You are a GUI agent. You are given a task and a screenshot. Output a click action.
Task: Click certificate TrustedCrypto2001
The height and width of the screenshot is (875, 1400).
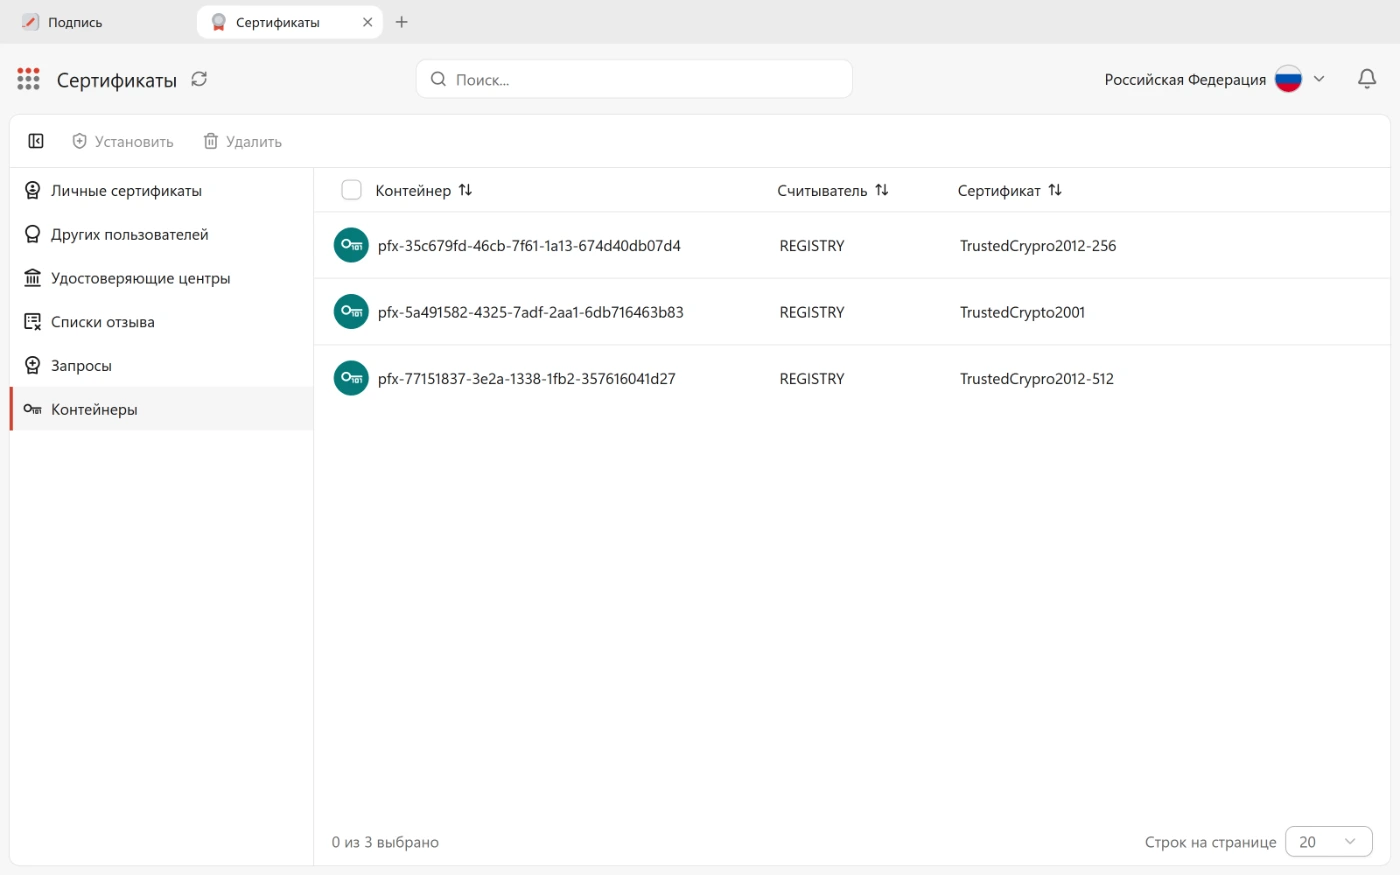click(1022, 312)
